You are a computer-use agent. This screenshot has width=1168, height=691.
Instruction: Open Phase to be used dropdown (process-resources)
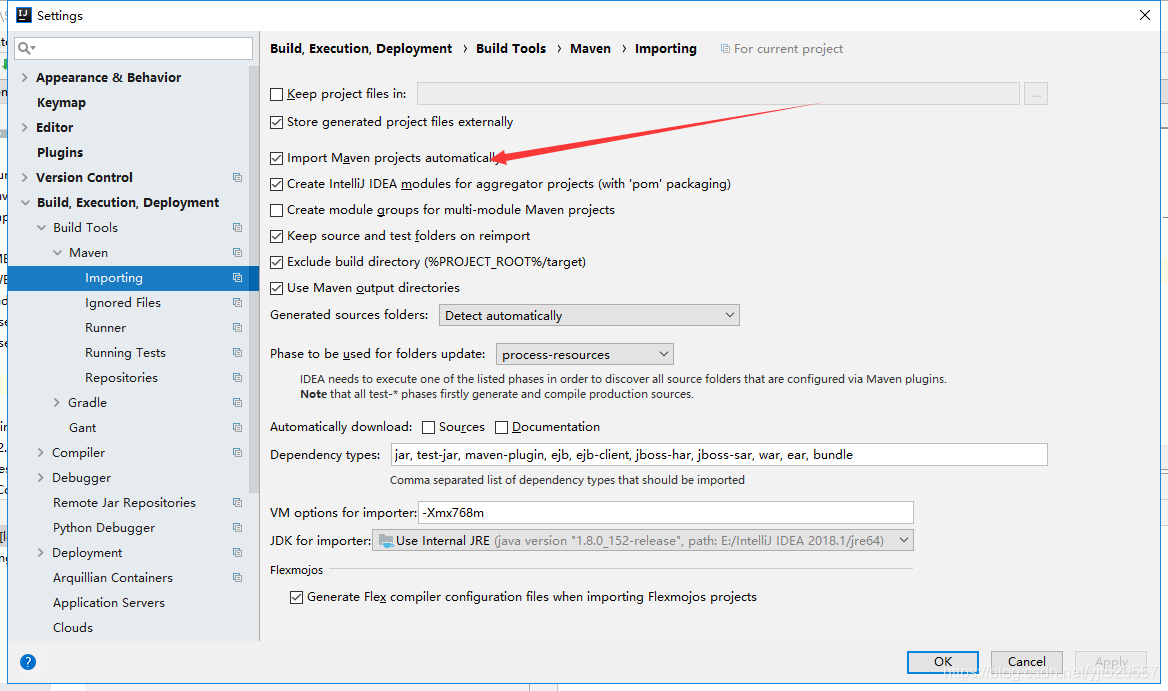[585, 354]
